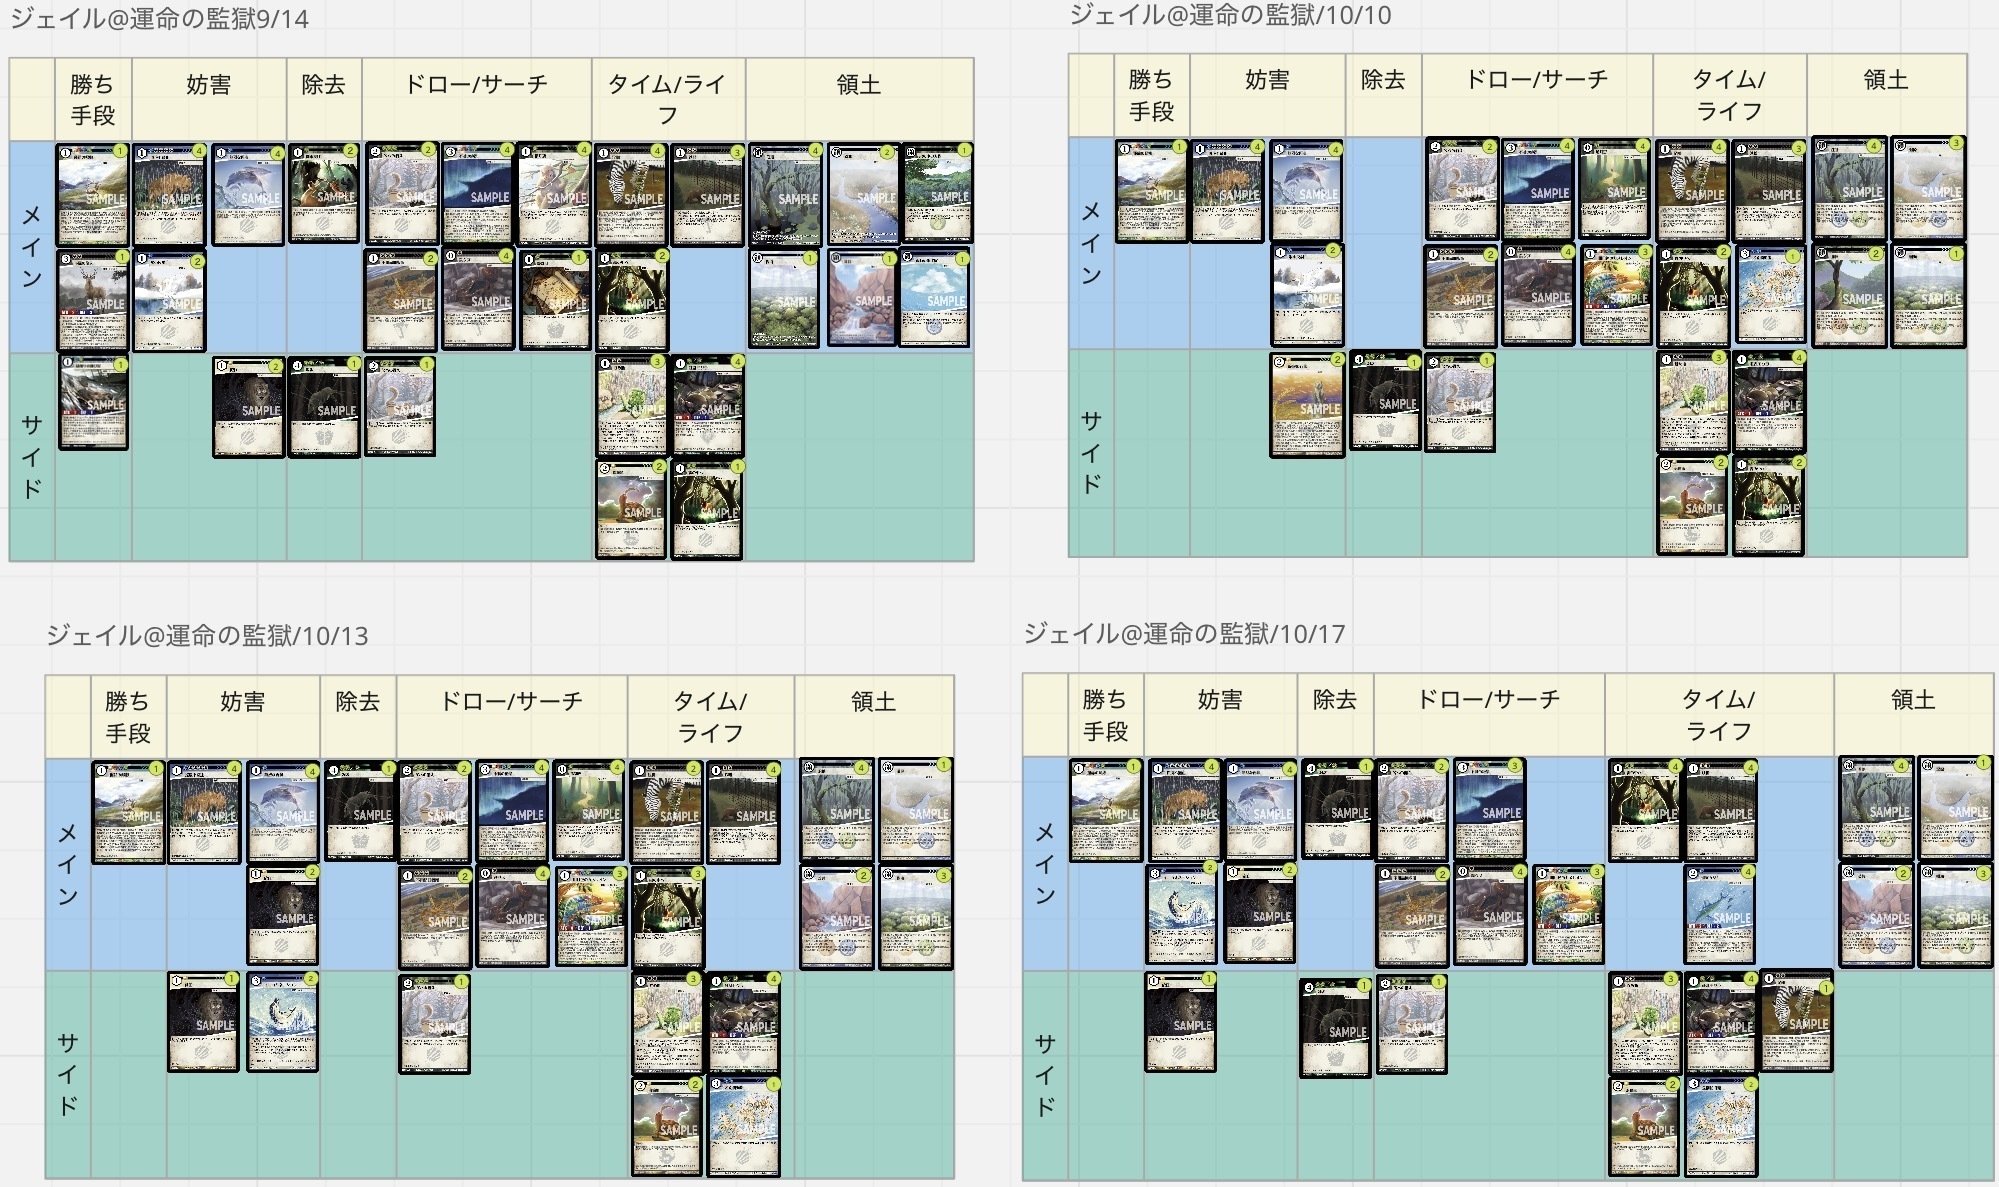This screenshot has width=1999, height=1187.
Task: Select the title ジェイル@運命の監獄/10/10
Action: [1230, 15]
